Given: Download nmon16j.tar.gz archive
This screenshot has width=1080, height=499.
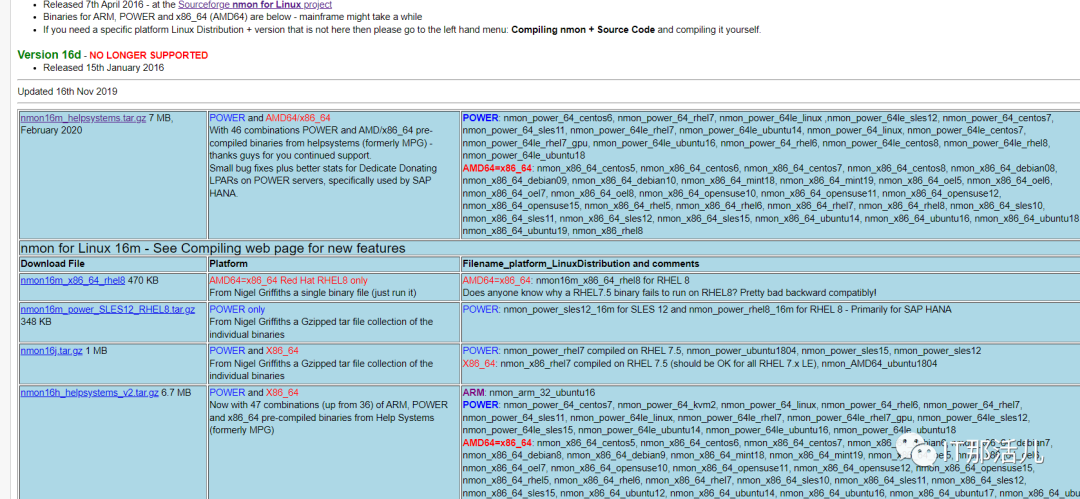Looking at the screenshot, I should tap(52, 351).
